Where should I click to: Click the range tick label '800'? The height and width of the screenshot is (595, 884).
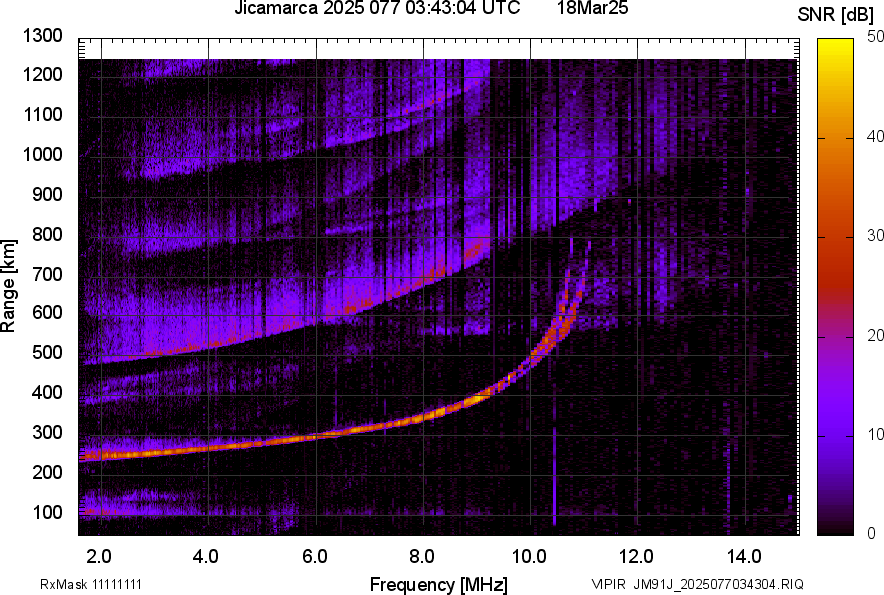coord(47,234)
